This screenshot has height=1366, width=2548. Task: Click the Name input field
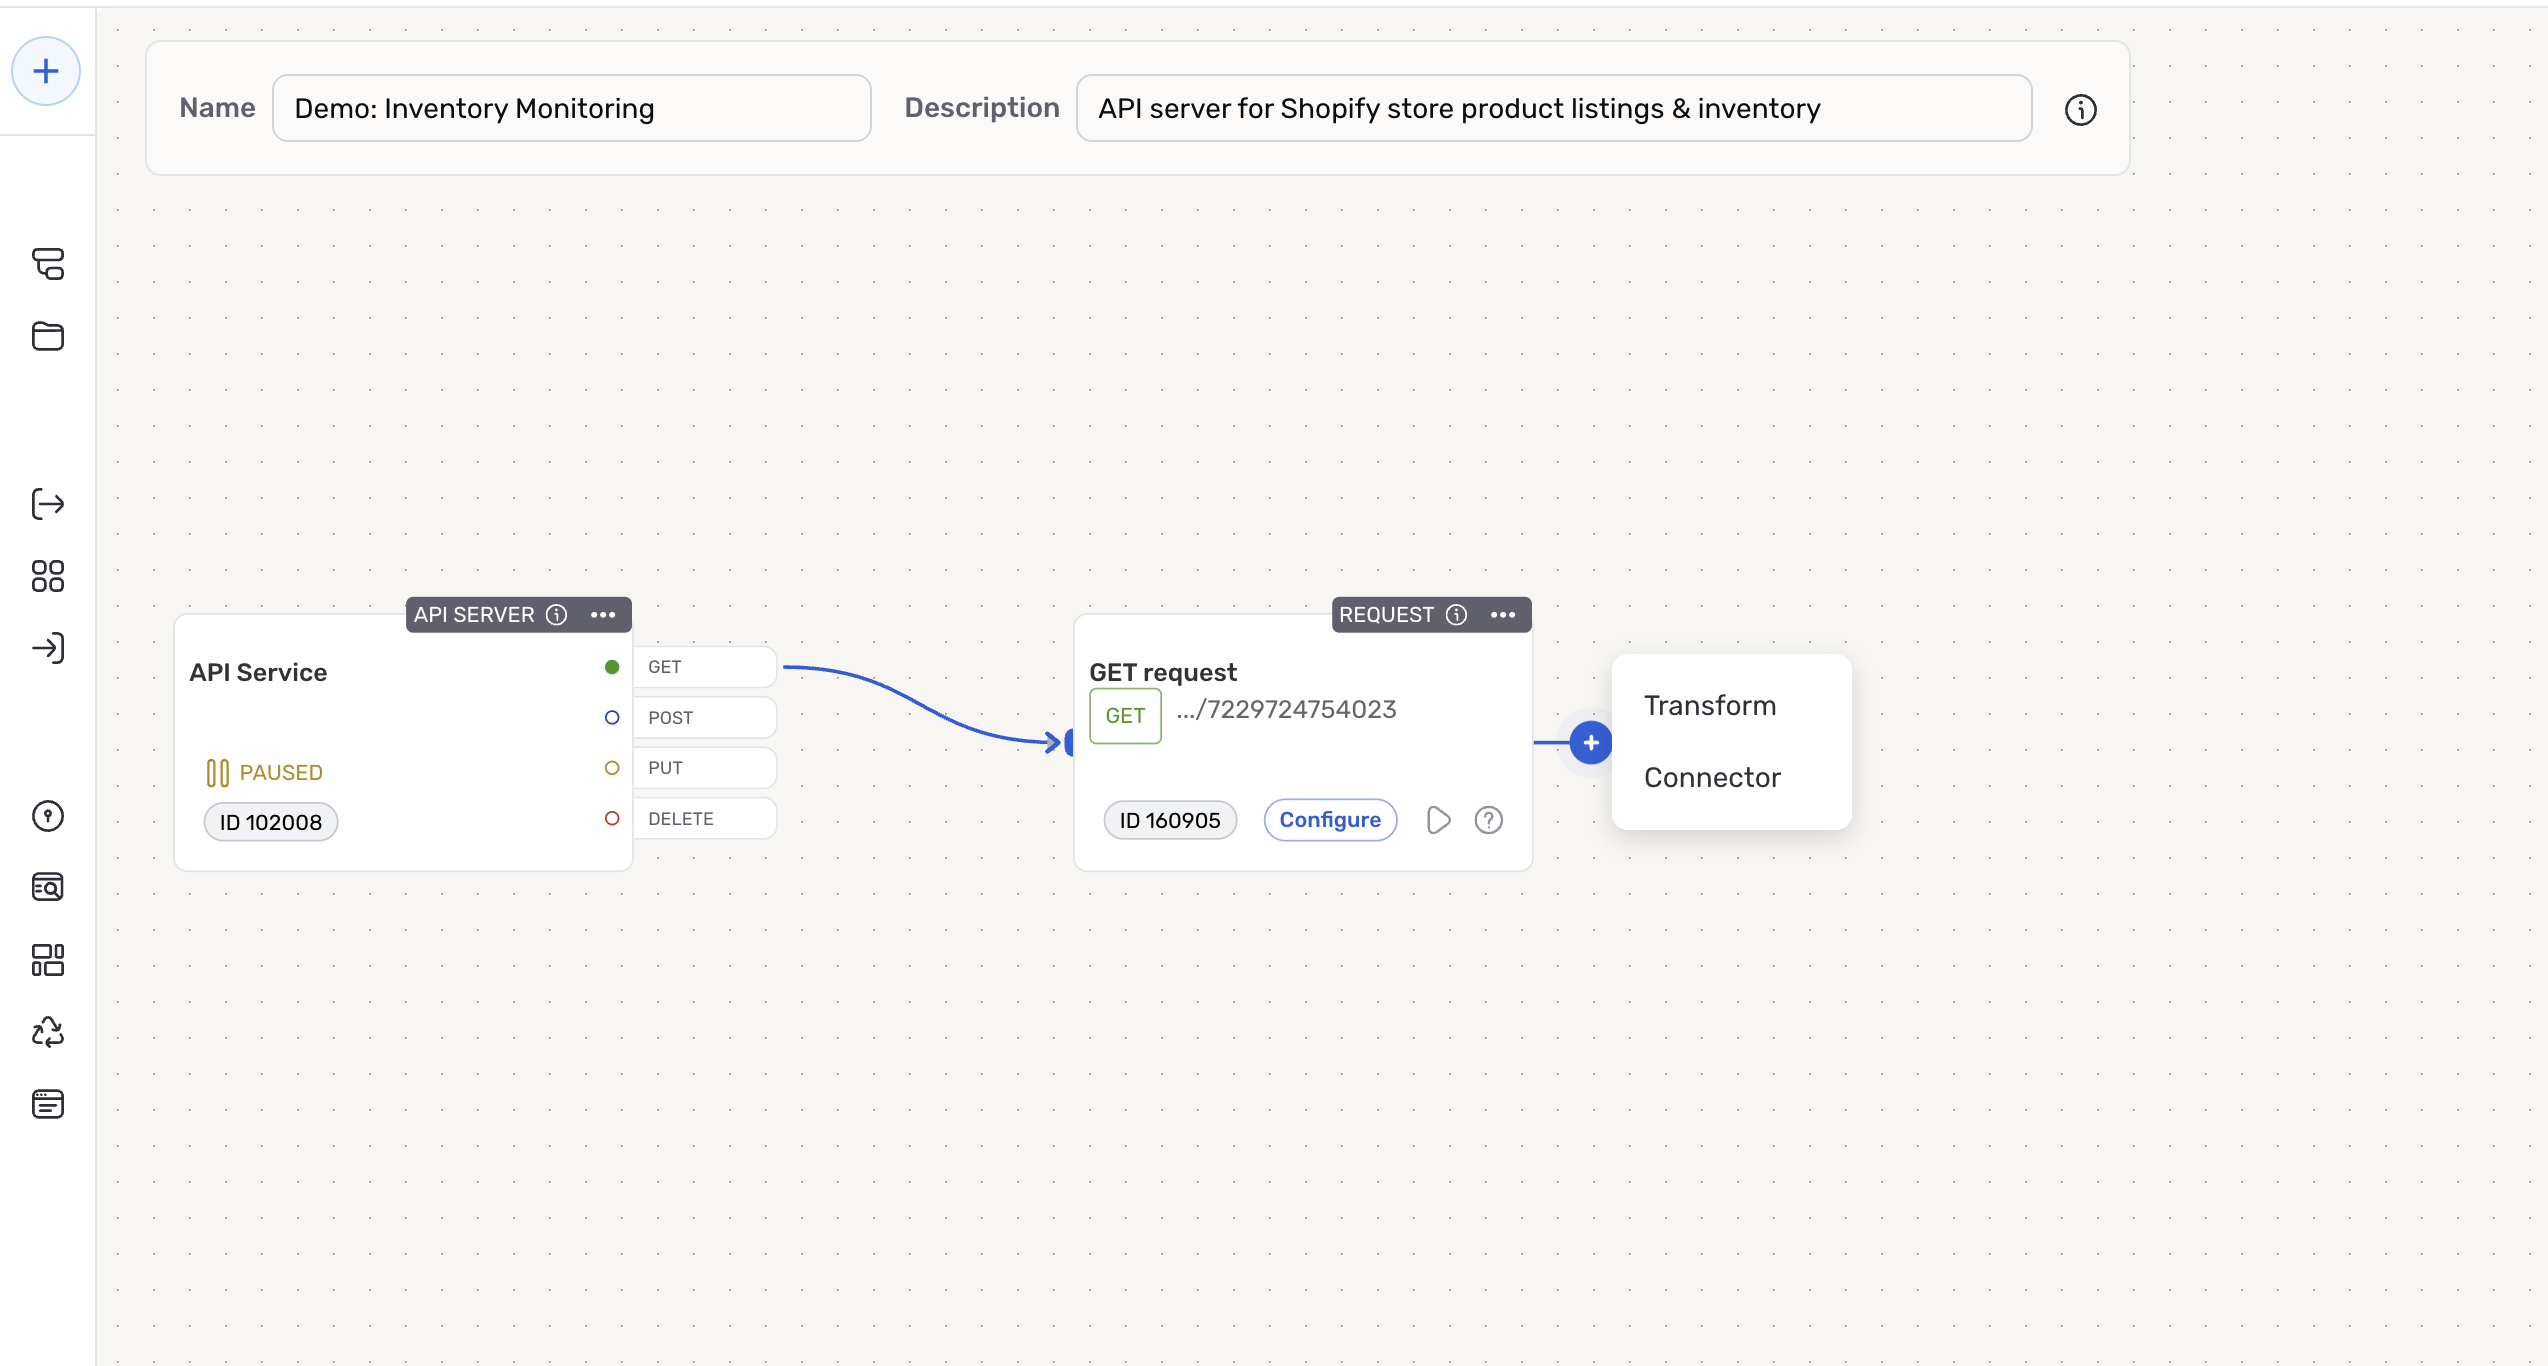click(x=571, y=108)
